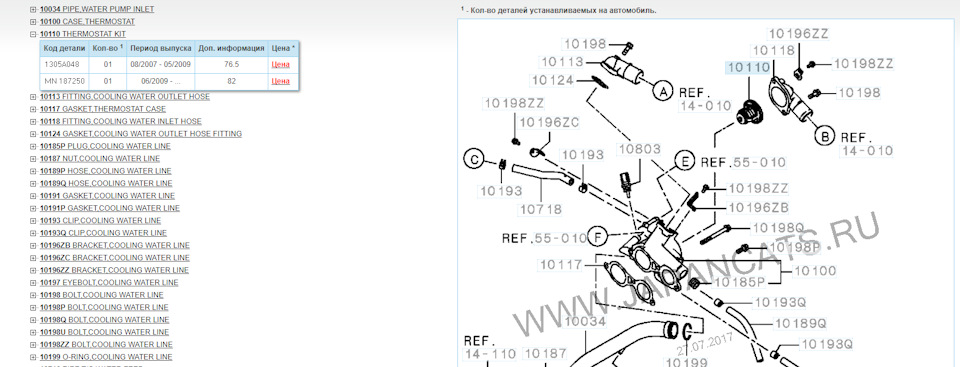This screenshot has height=367, width=960.
Task: Expand the 10191P GASKET,COOLING WATER LINE node
Action: pyautogui.click(x=33, y=208)
